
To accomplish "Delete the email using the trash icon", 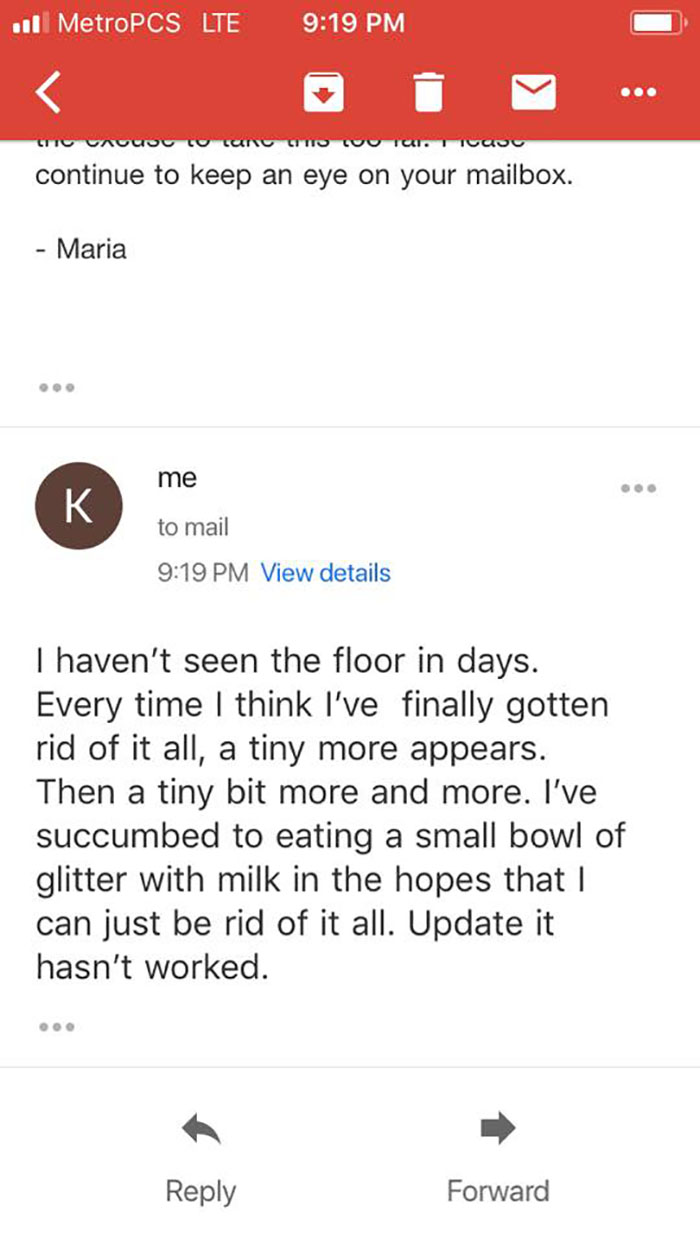I will click(x=430, y=91).
